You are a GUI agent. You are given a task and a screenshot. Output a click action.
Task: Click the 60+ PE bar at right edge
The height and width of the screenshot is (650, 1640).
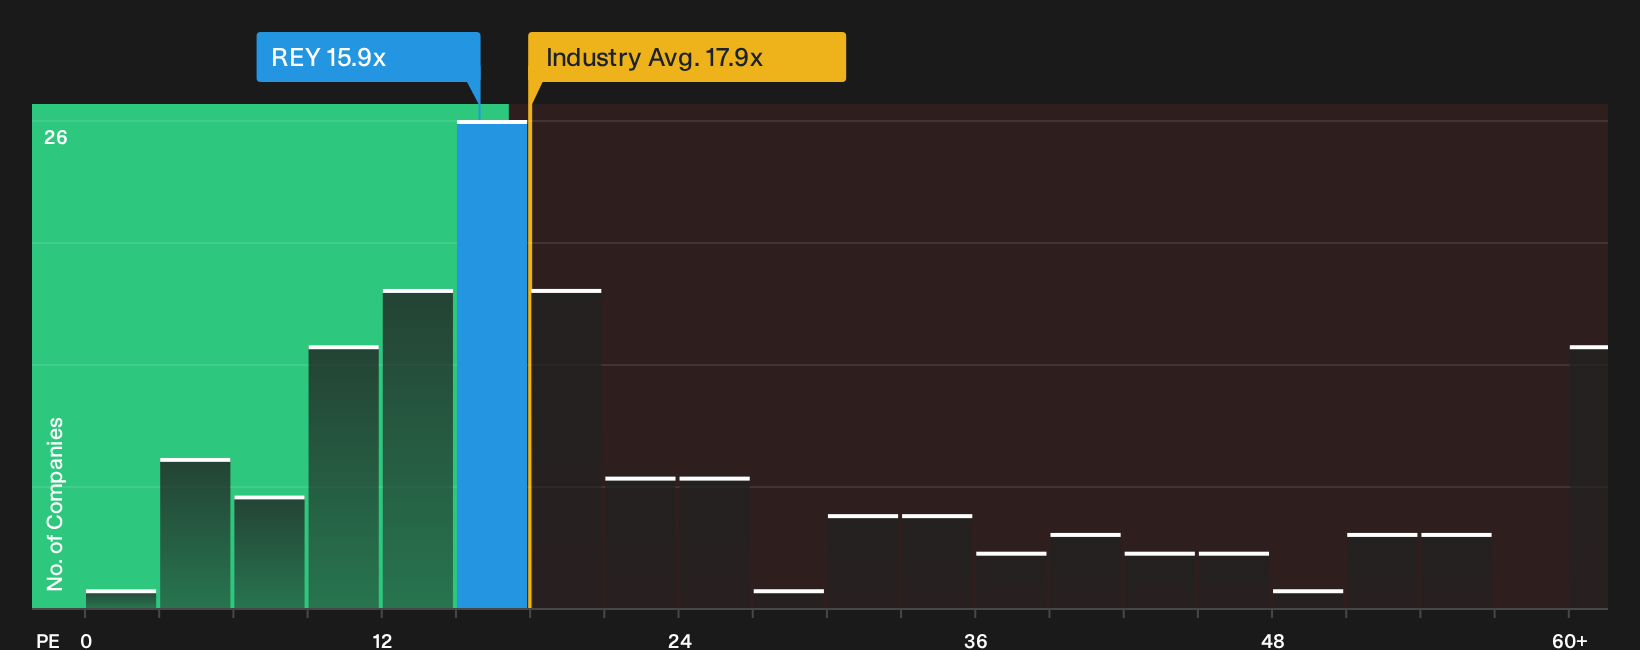coord(1589,477)
